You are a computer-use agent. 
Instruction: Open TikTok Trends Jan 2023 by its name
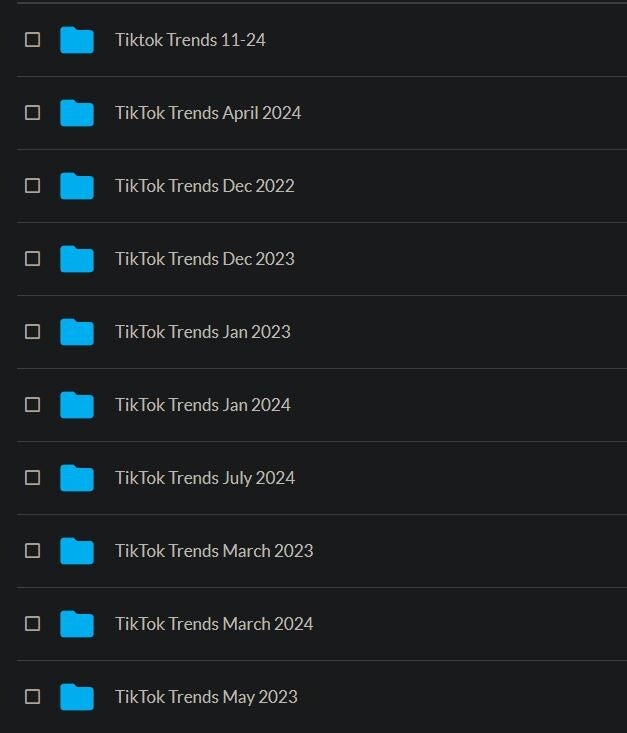click(202, 332)
